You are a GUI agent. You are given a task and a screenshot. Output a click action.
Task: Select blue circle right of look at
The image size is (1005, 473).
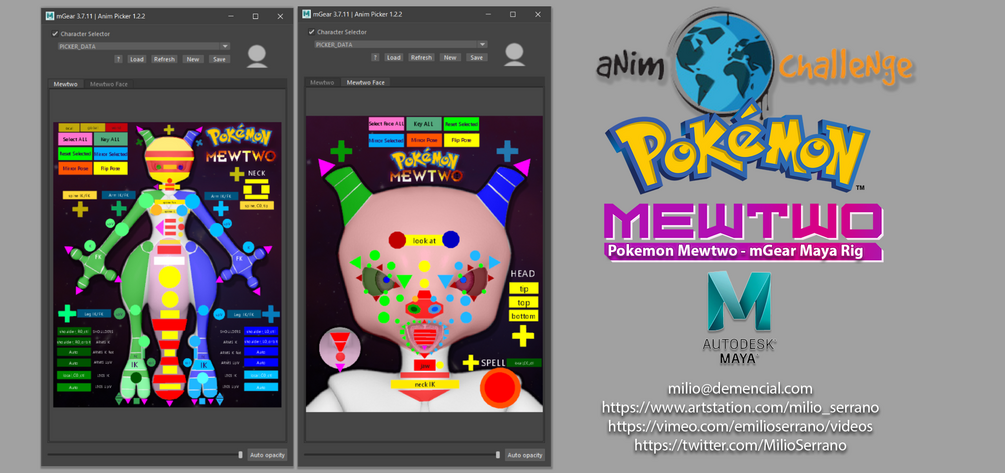[451, 240]
